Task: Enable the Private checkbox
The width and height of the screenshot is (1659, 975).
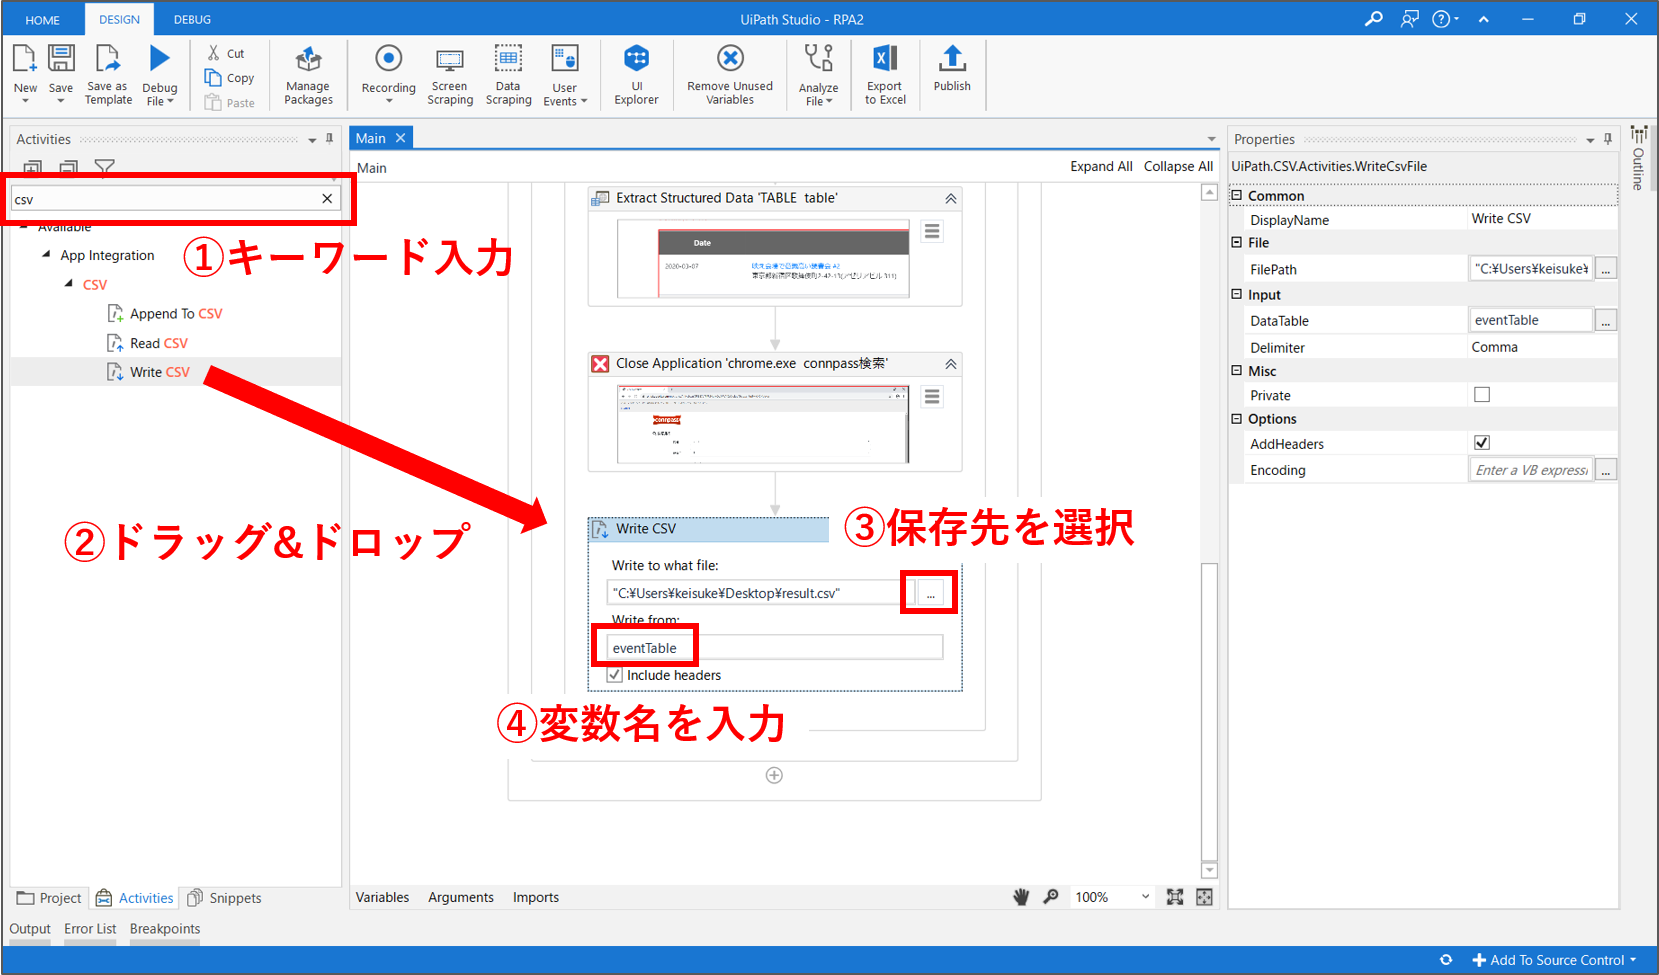Action: (1482, 395)
